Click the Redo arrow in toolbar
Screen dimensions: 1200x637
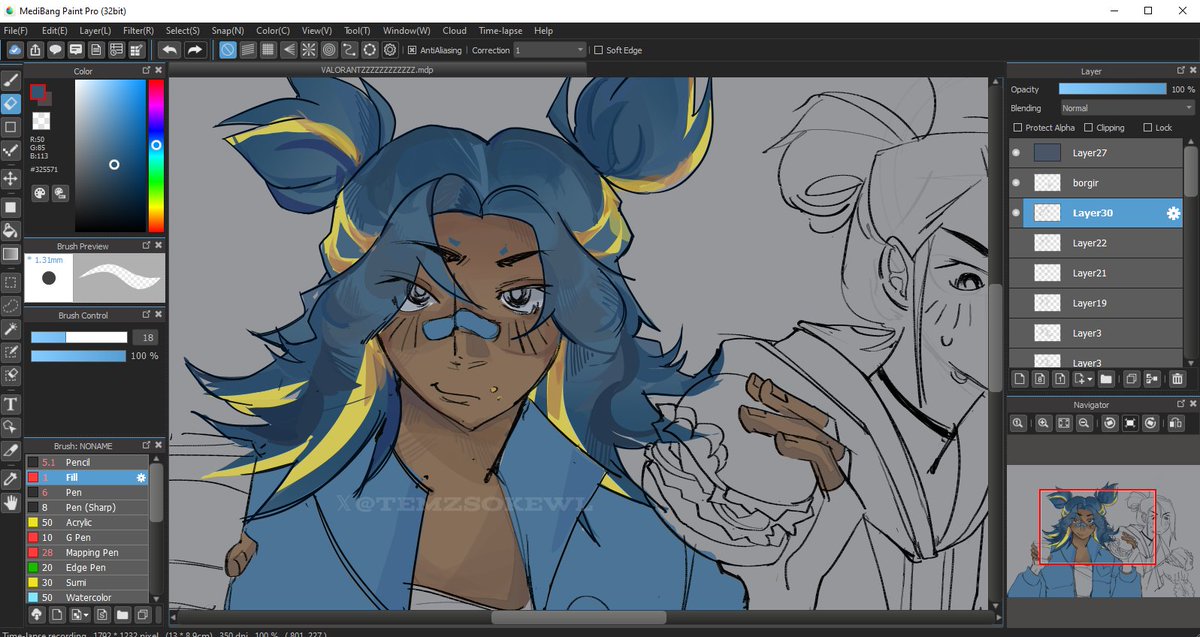(x=195, y=49)
